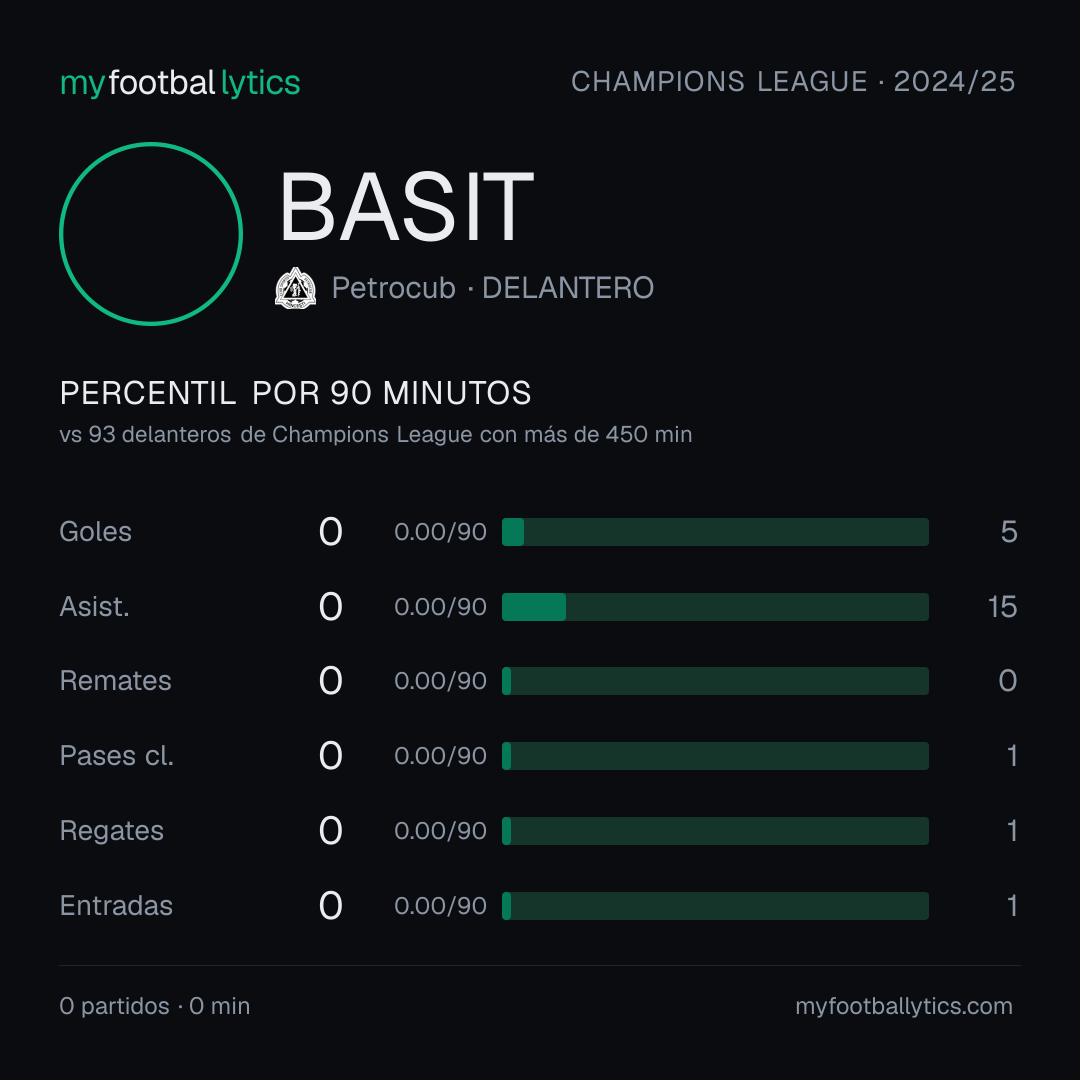Click the empty green player photo circle

[151, 233]
